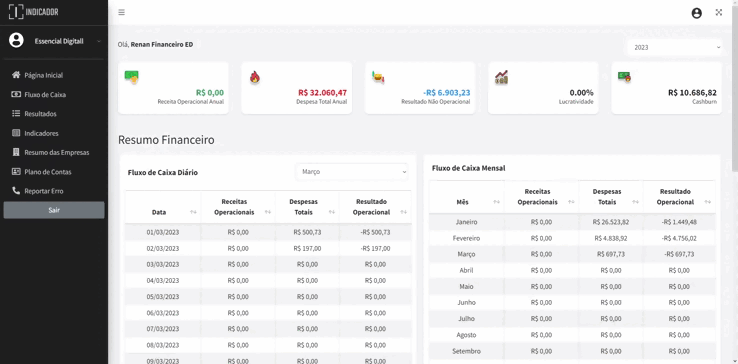
Task: Click the Fevereiro row in monthly table
Action: pos(572,238)
